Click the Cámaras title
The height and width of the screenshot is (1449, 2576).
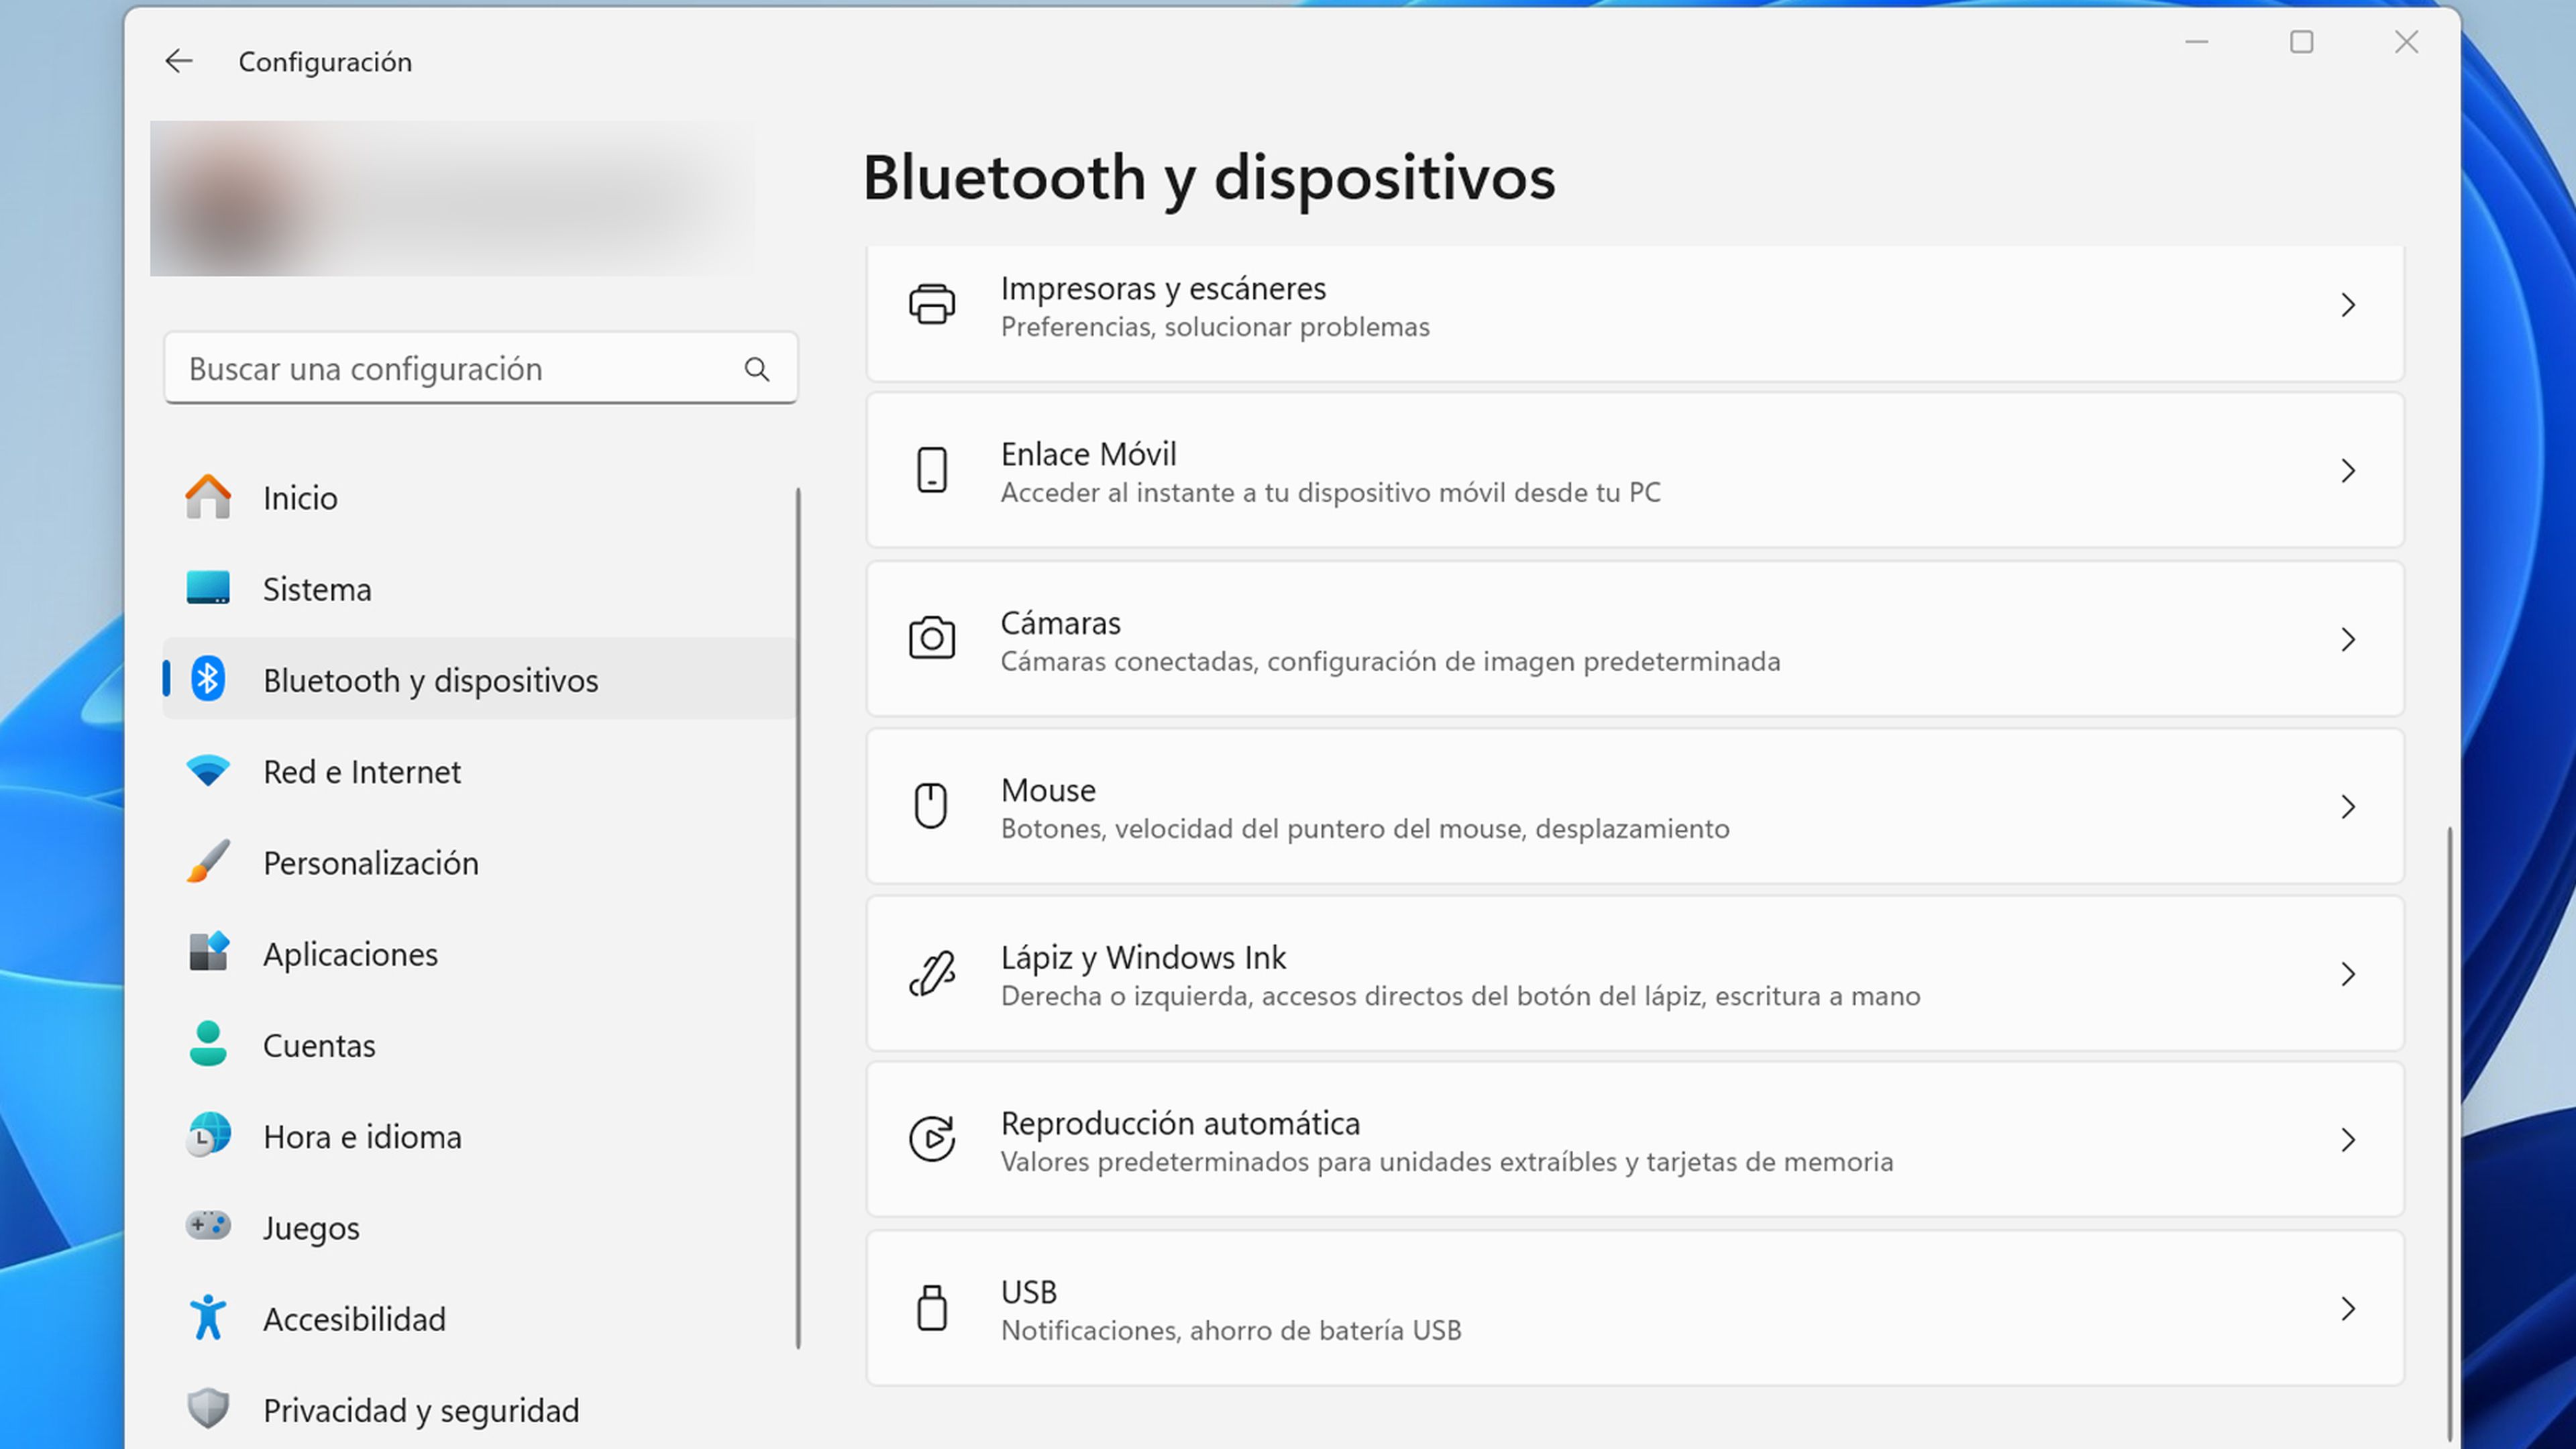click(x=1060, y=623)
